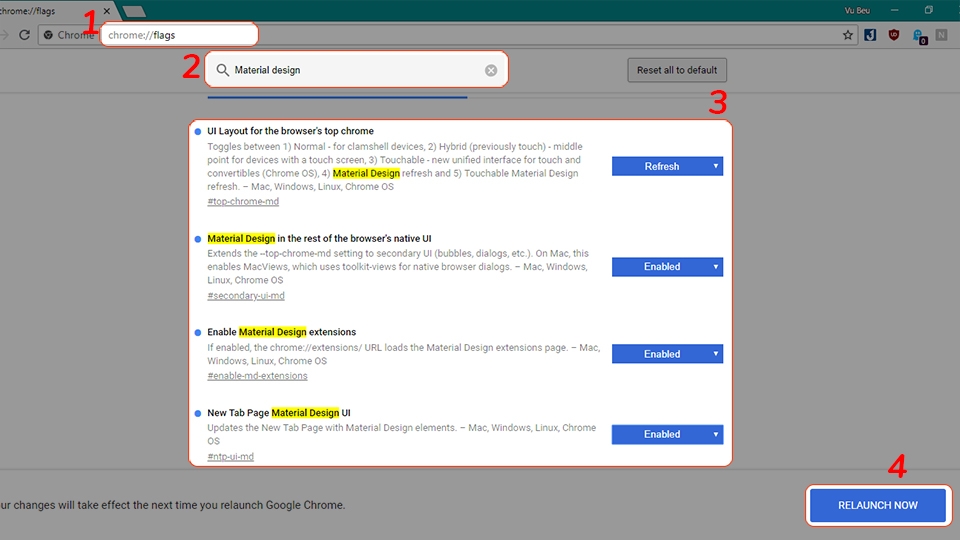Click RELAUNCH NOW button
This screenshot has width=960, height=540.
(878, 505)
